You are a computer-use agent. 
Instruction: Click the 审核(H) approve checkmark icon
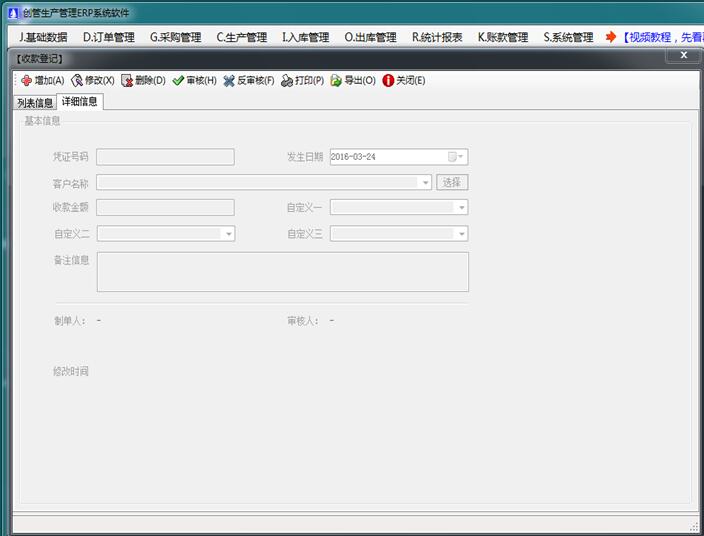(178, 80)
